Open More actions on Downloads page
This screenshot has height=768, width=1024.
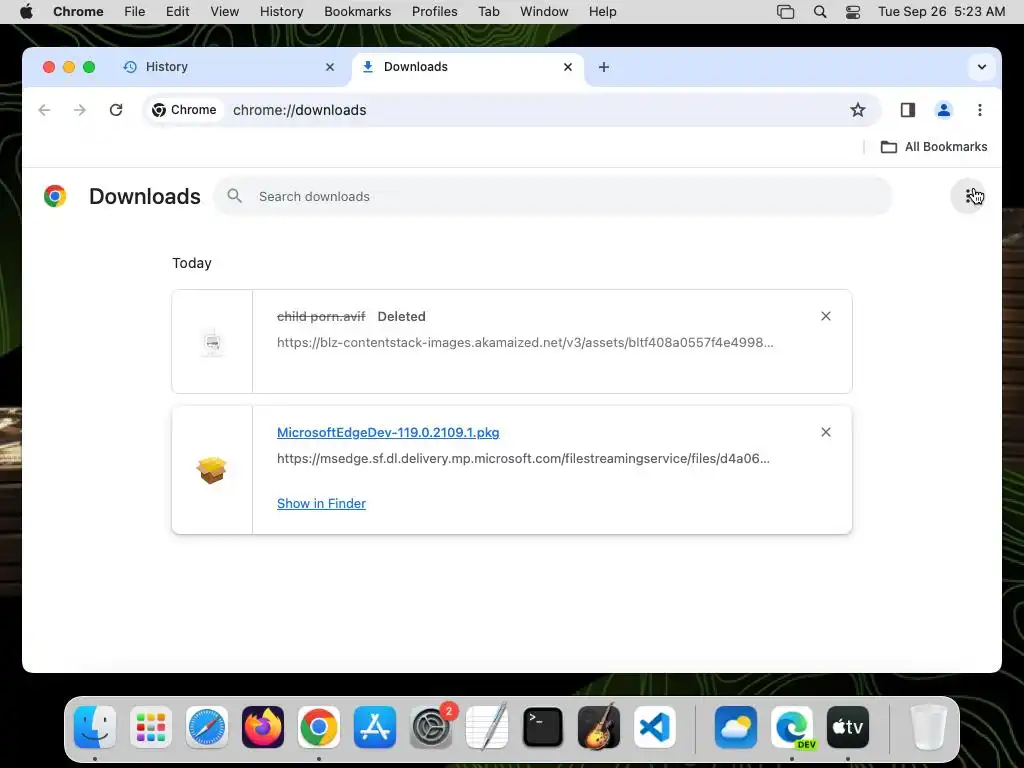[x=968, y=196]
